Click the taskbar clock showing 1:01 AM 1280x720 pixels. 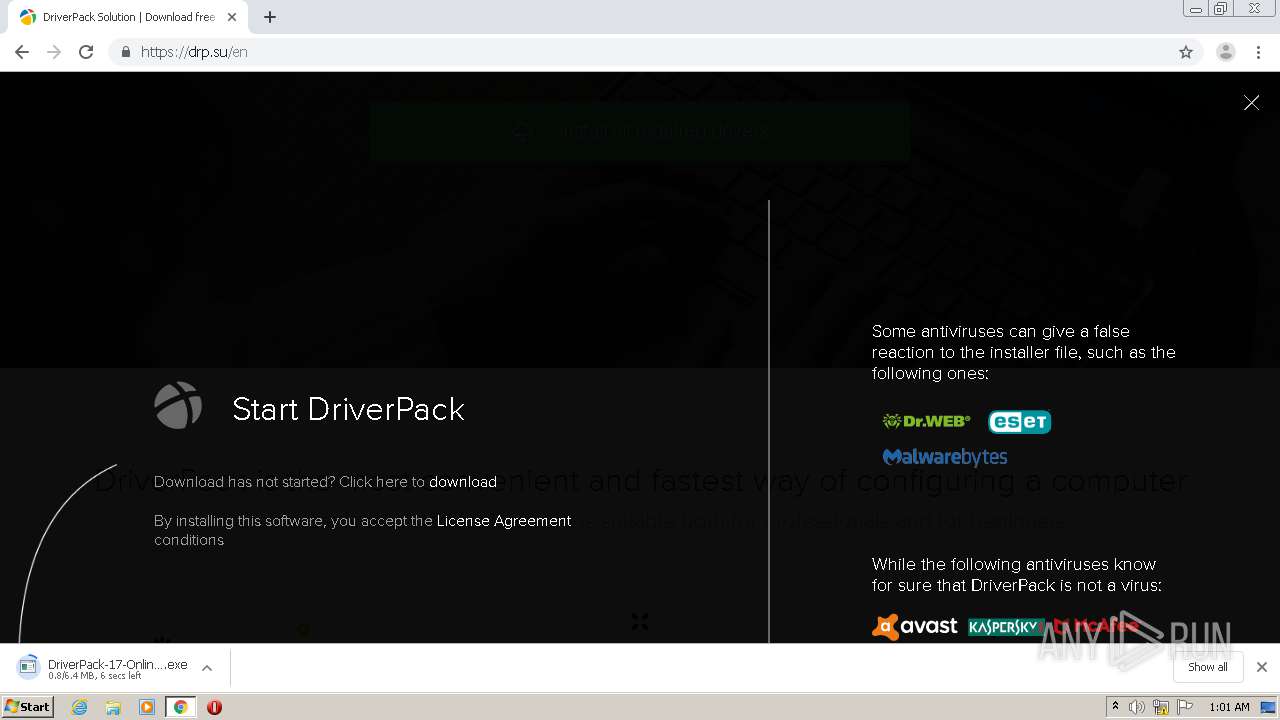(x=1229, y=707)
